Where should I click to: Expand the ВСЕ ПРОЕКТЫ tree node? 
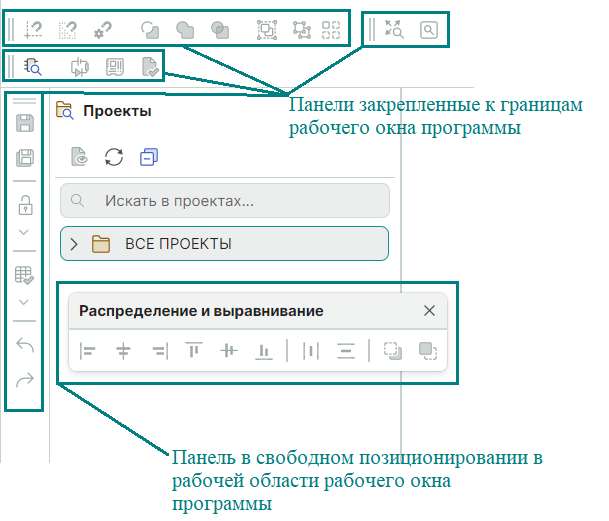74,244
